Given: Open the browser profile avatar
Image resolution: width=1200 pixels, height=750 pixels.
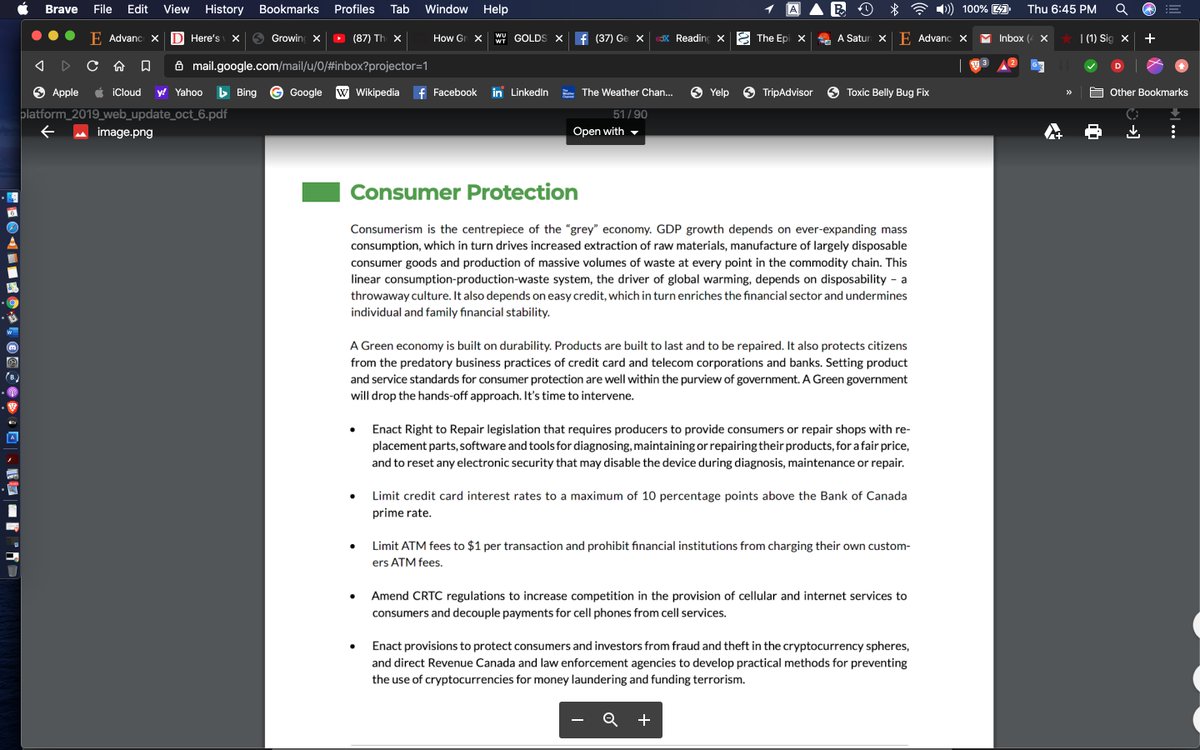Looking at the screenshot, I should (x=1155, y=66).
